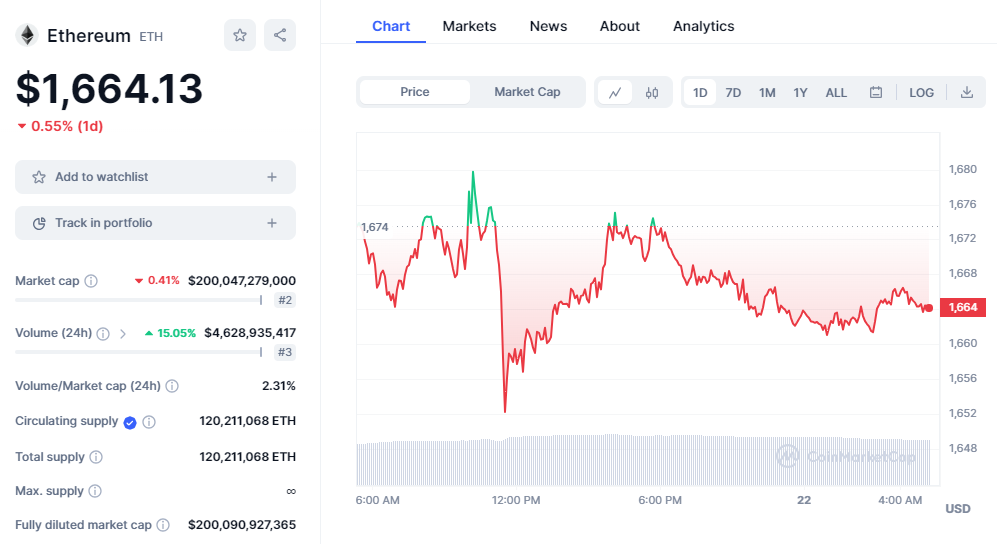Expand Volume (24h) details with chevron
This screenshot has height=544, width=997.
tap(123, 334)
